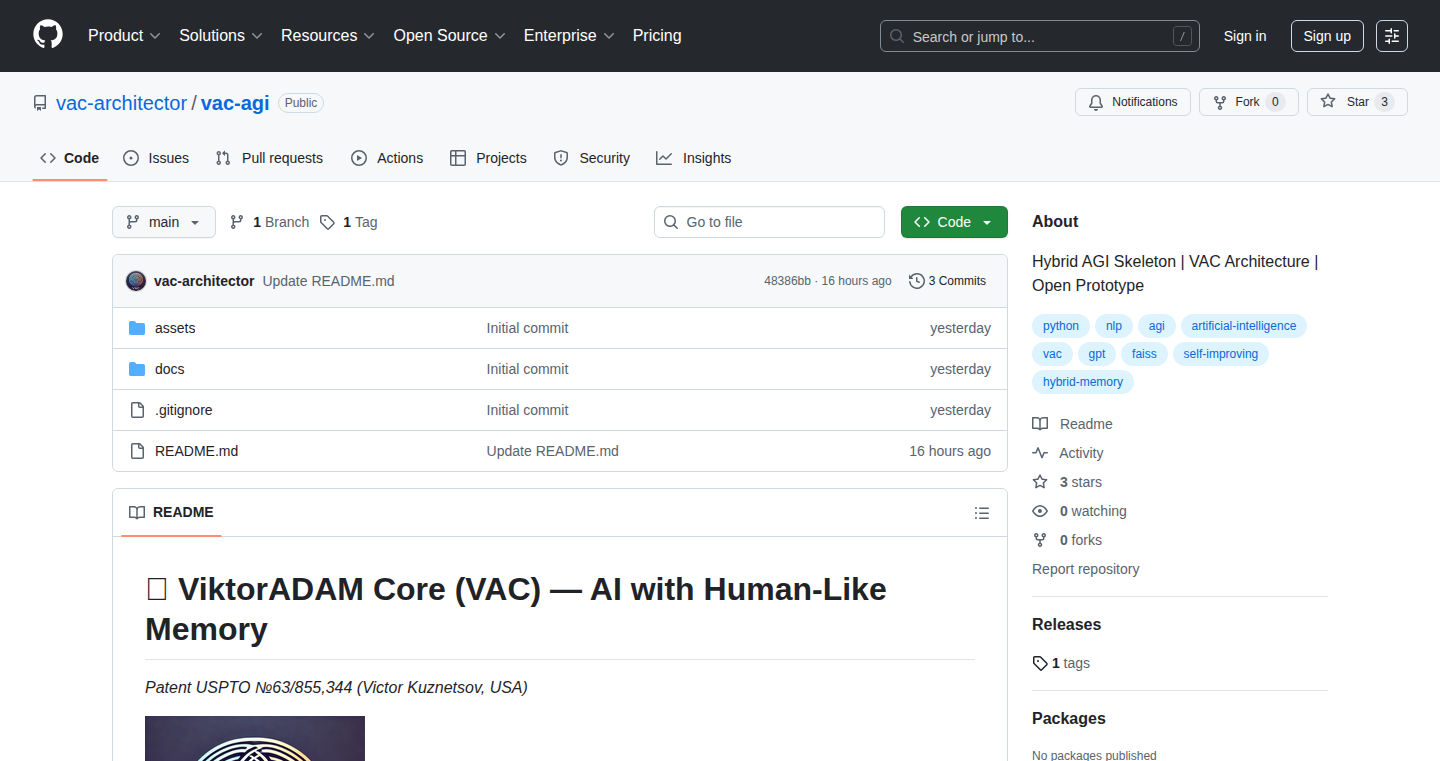Select the artificial-intelligence topic tag
This screenshot has width=1440, height=761.
pos(1244,326)
